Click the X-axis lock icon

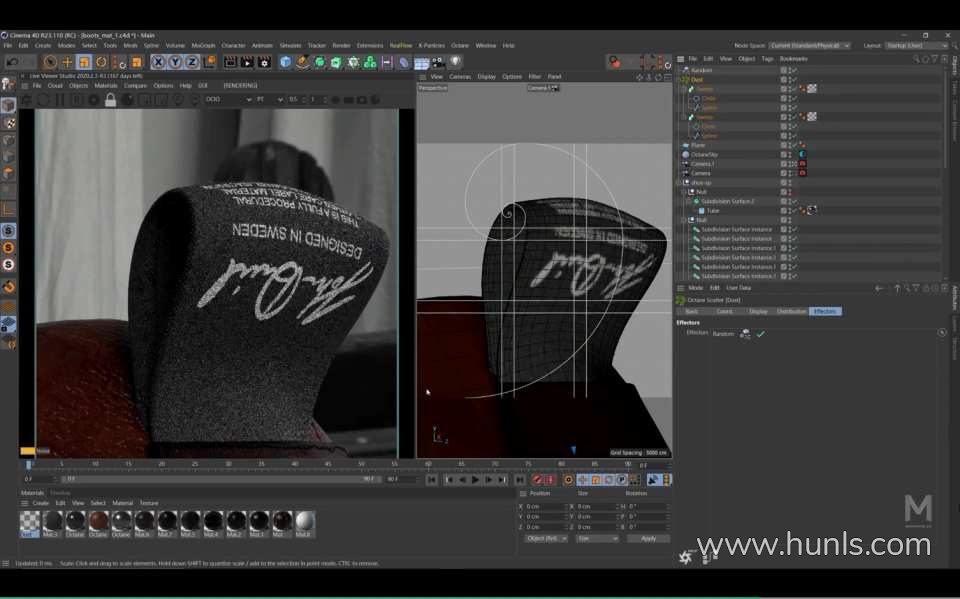pyautogui.click(x=158, y=62)
